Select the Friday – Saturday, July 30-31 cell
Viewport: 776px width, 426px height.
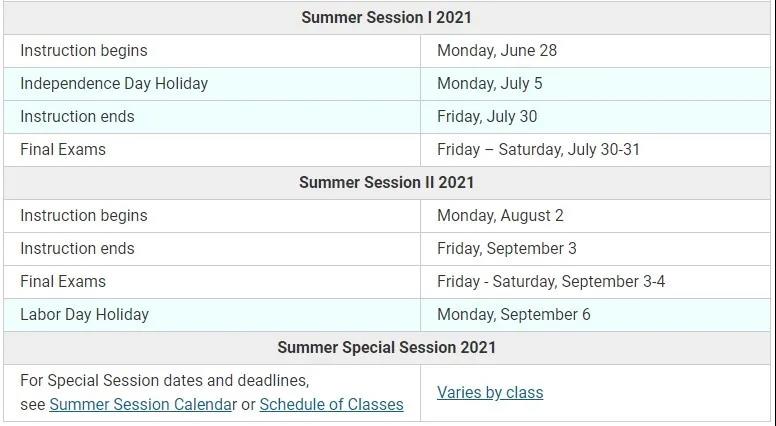click(595, 150)
